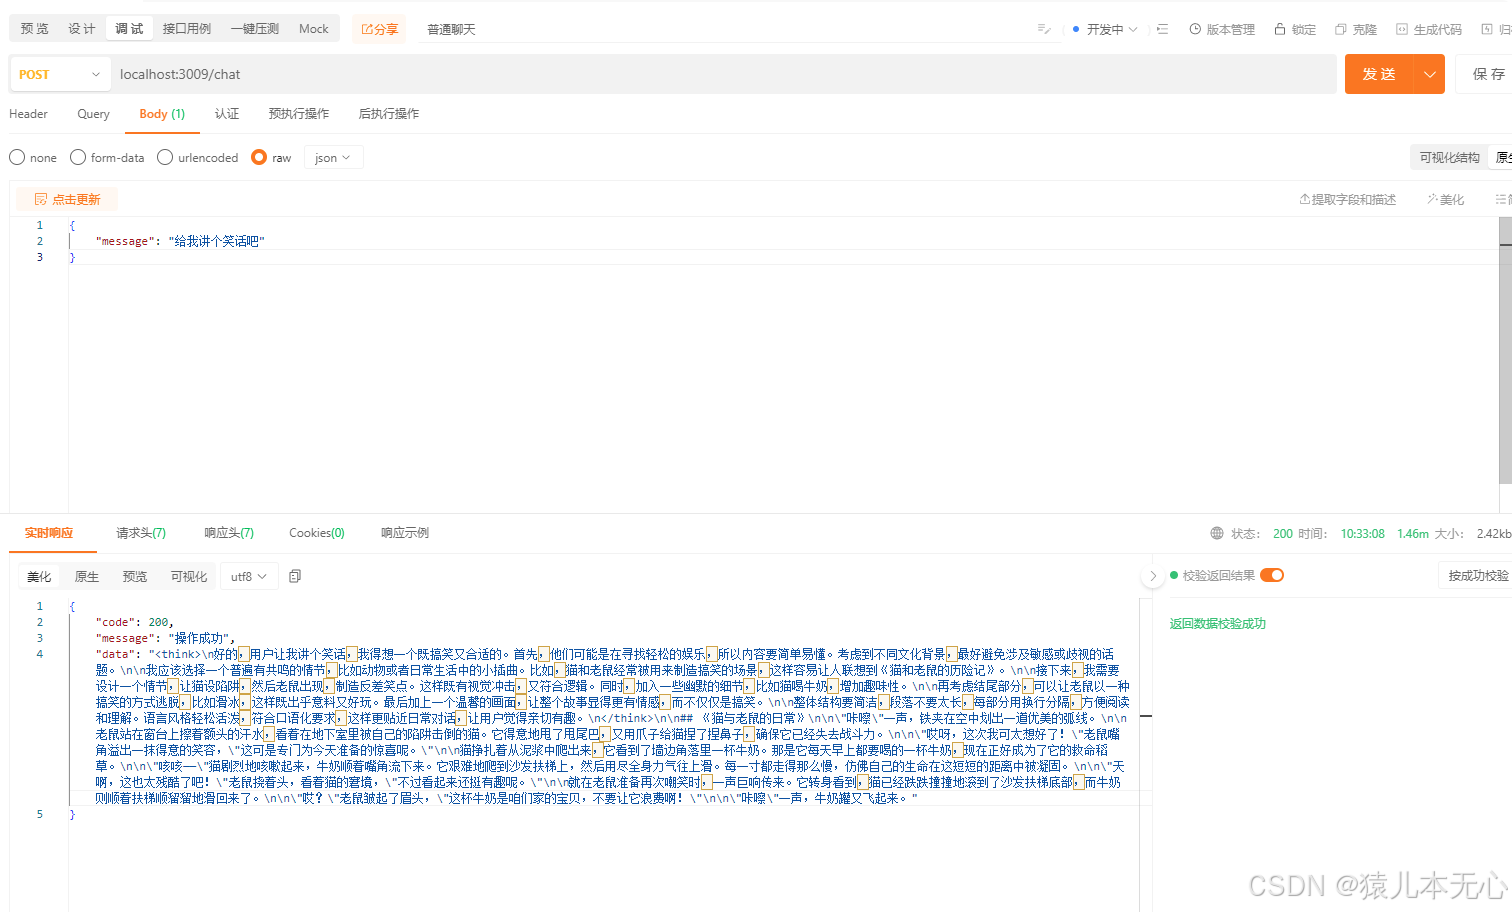Click the 分享 share button
The width and height of the screenshot is (1512, 912).
coord(379,29)
